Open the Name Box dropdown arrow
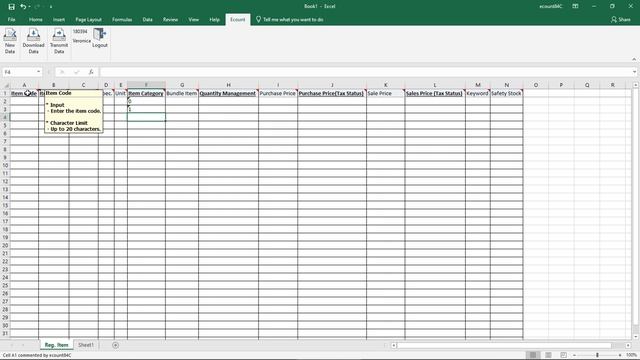640x360 pixels. pos(38,72)
